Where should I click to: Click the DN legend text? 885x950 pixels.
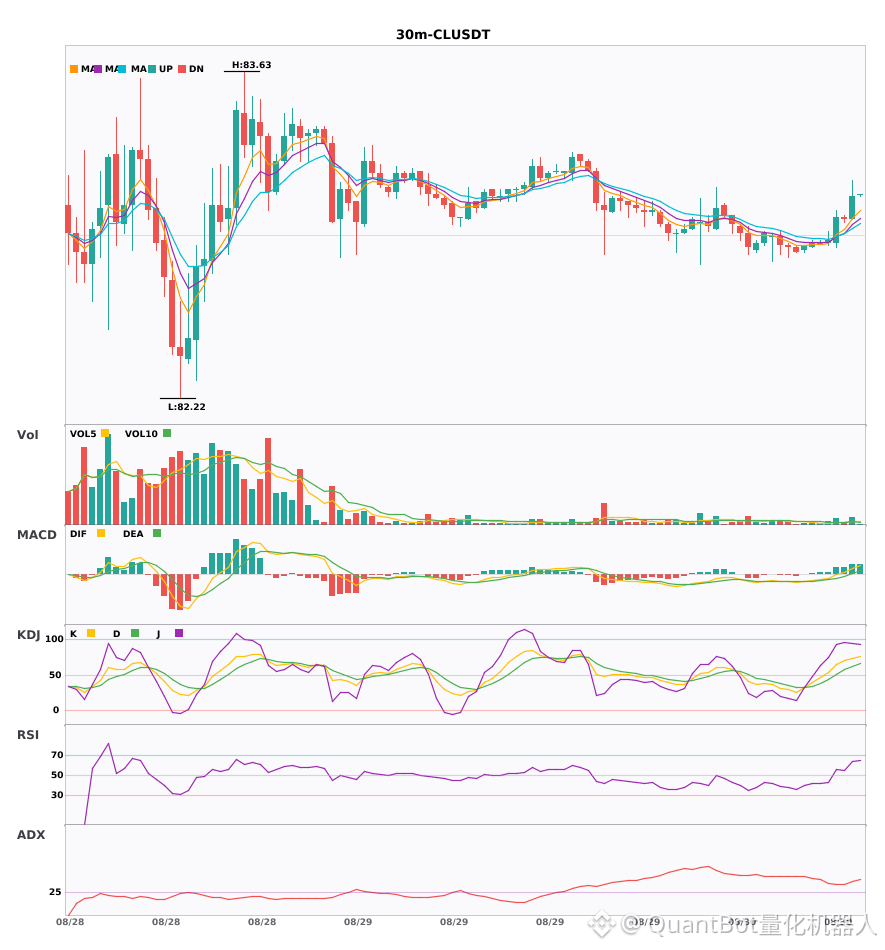pos(196,69)
